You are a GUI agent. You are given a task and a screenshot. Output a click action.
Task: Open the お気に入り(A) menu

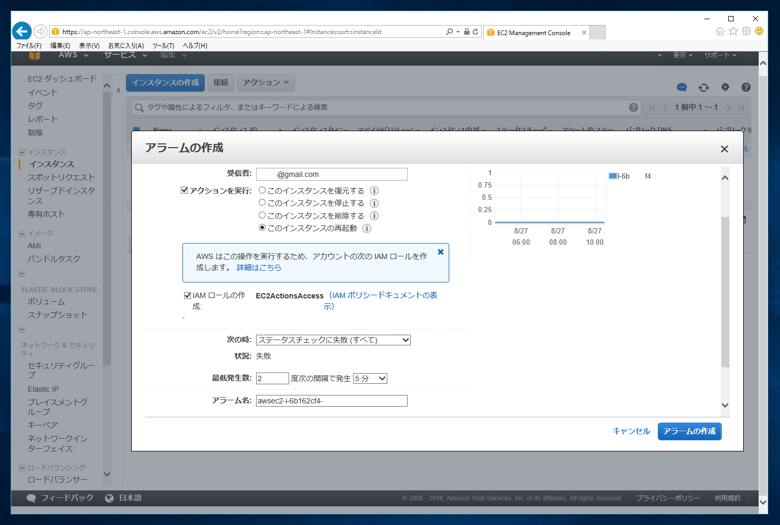click(126, 46)
